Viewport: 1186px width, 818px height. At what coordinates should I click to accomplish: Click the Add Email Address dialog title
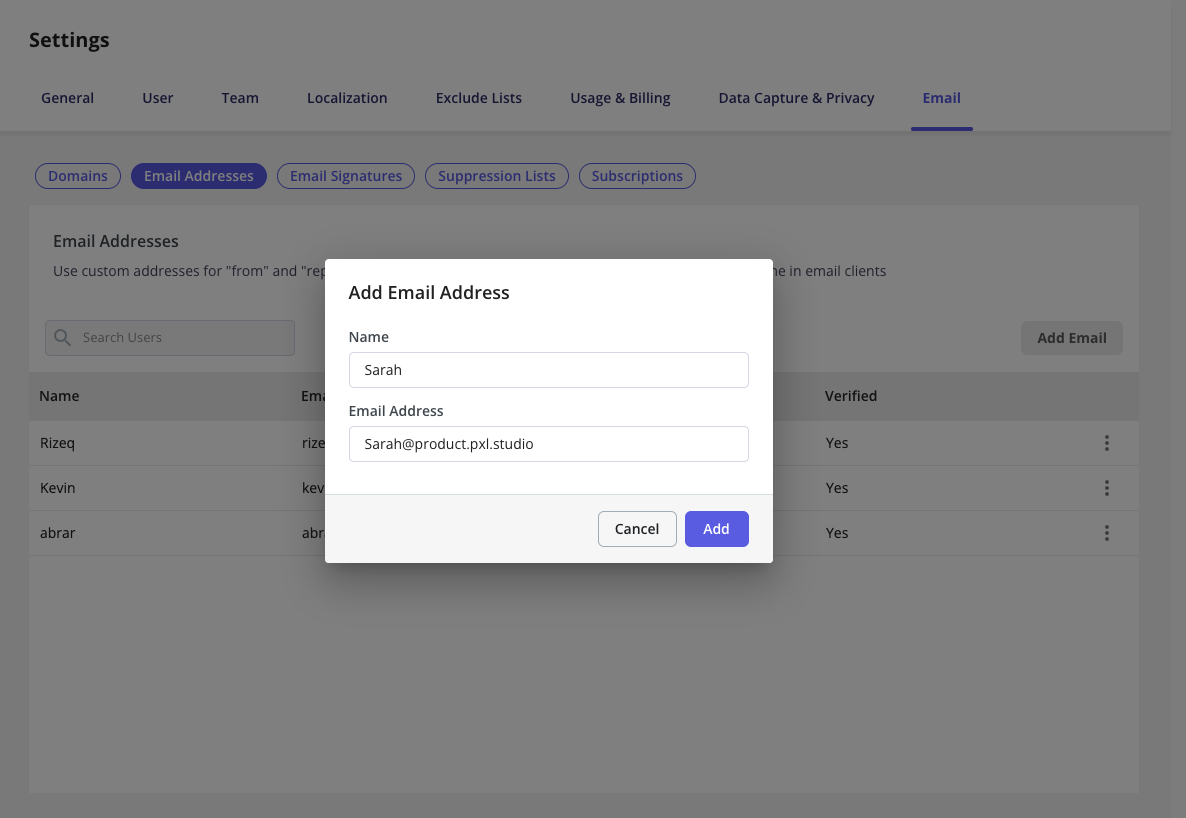coord(429,293)
